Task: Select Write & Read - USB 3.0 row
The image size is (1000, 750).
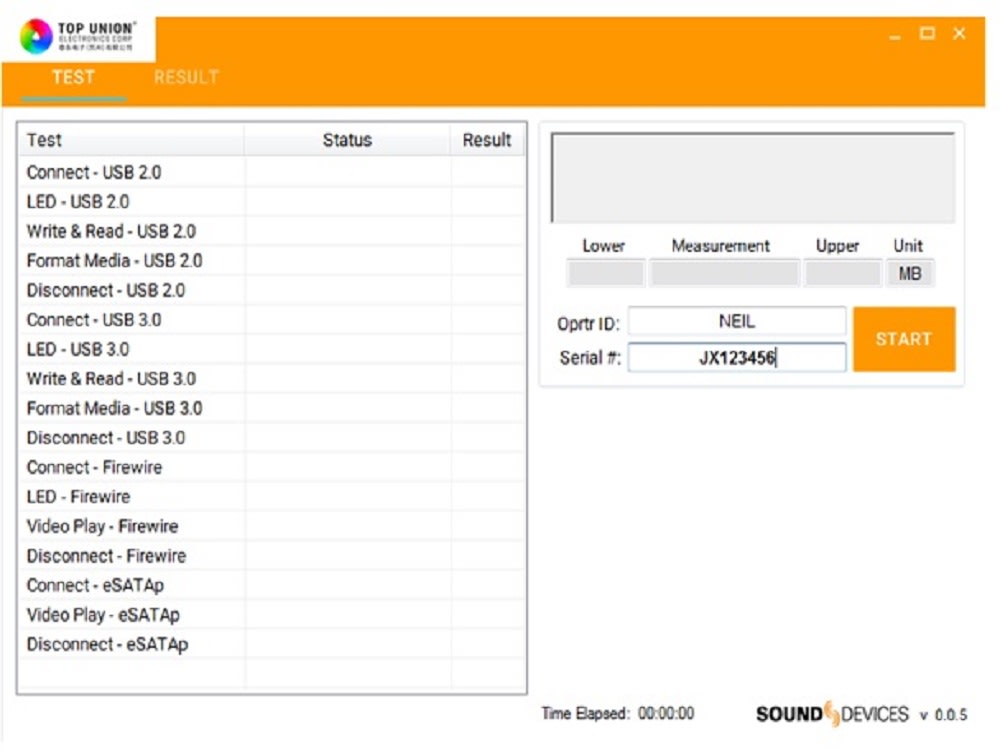Action: (272, 378)
